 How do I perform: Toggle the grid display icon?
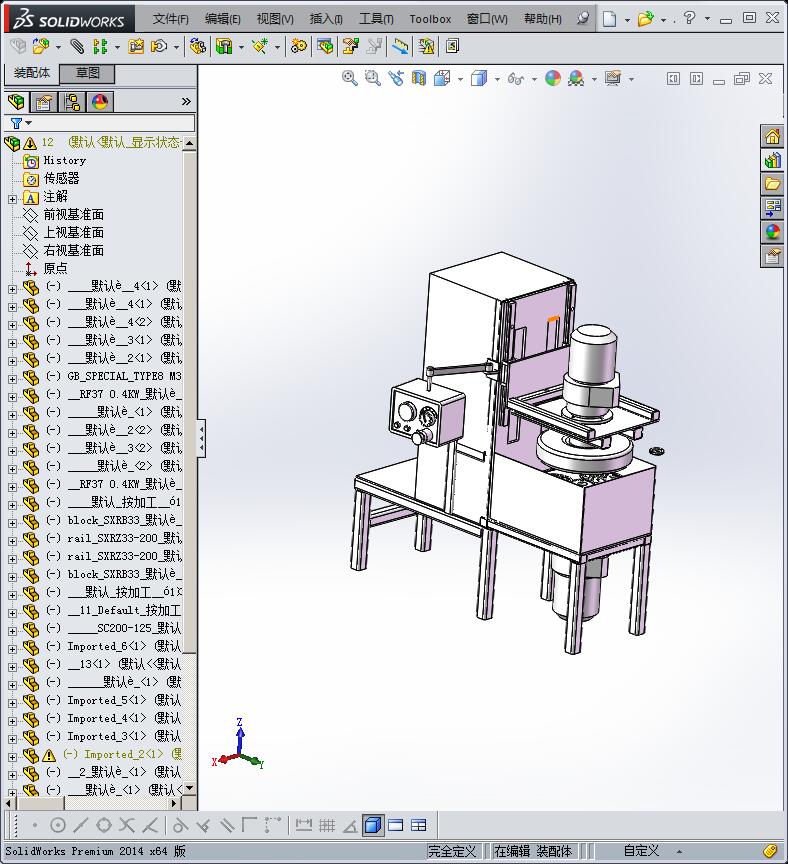coord(327,825)
